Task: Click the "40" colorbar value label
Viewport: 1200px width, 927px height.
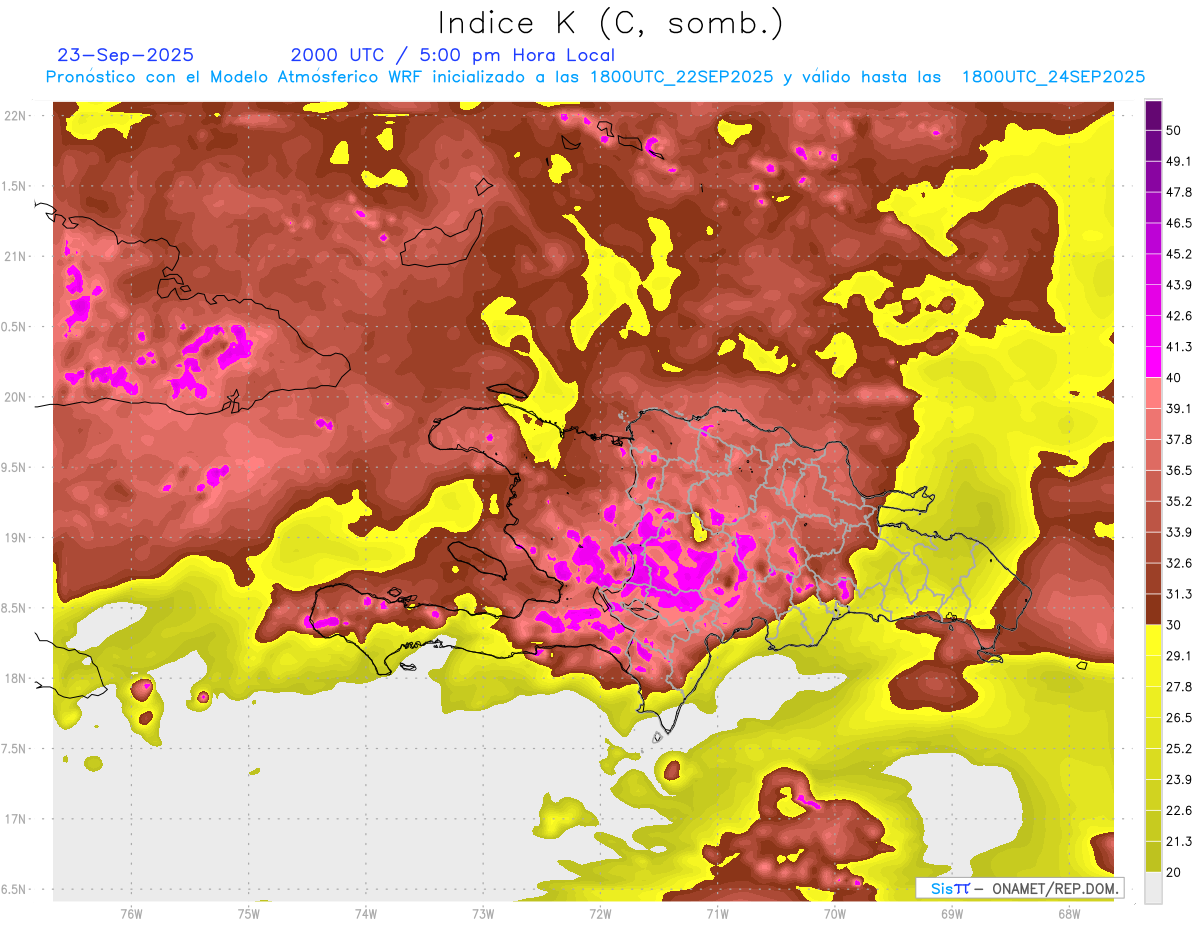Action: point(1175,377)
